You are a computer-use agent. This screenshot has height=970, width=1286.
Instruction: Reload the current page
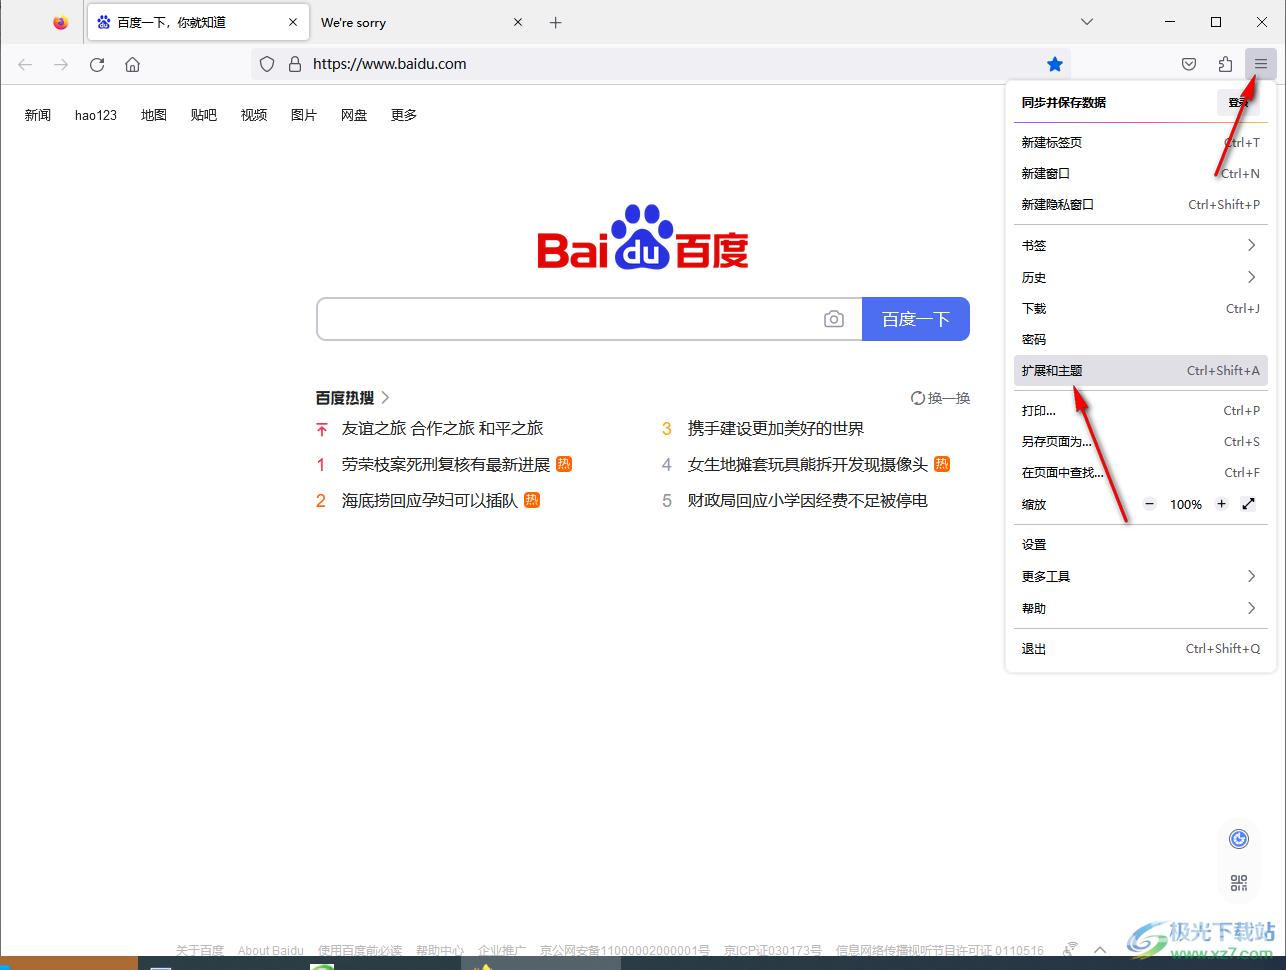[x=97, y=64]
